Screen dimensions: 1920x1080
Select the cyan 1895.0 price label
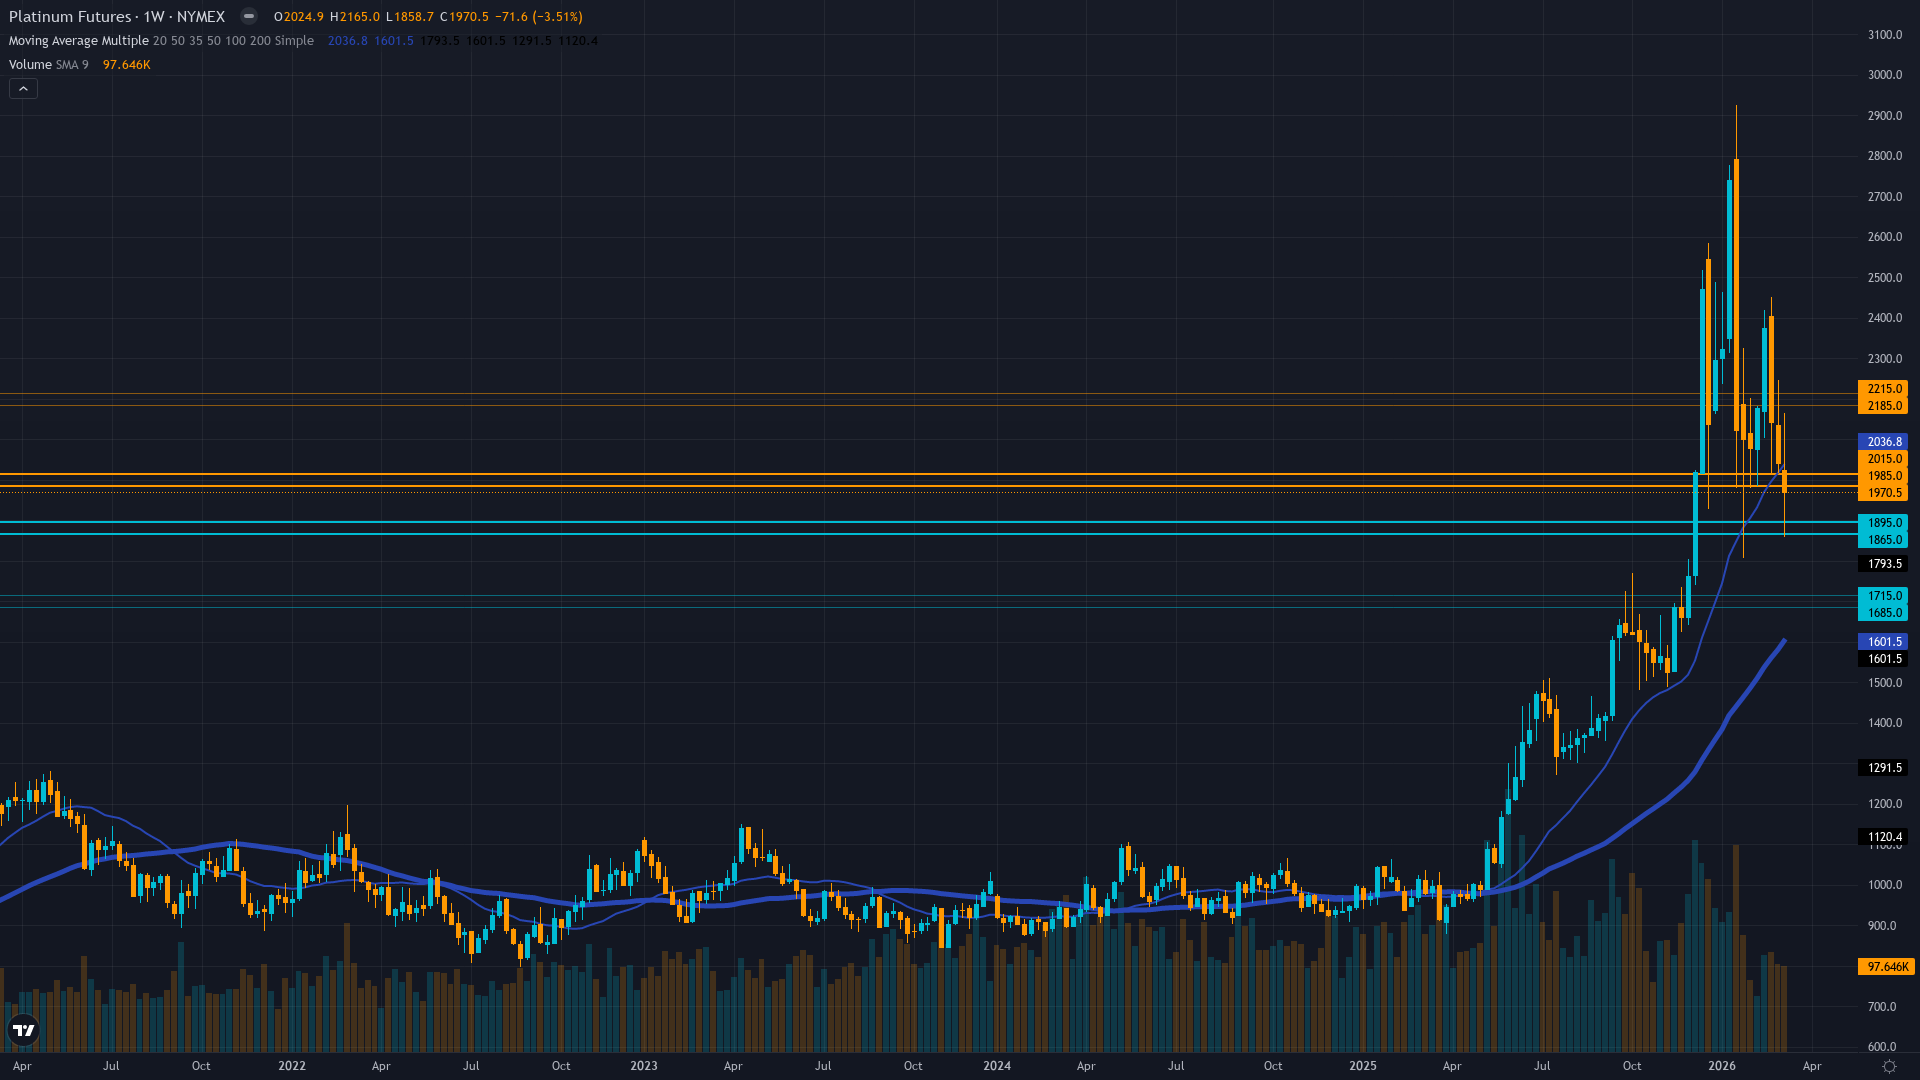(x=1883, y=523)
